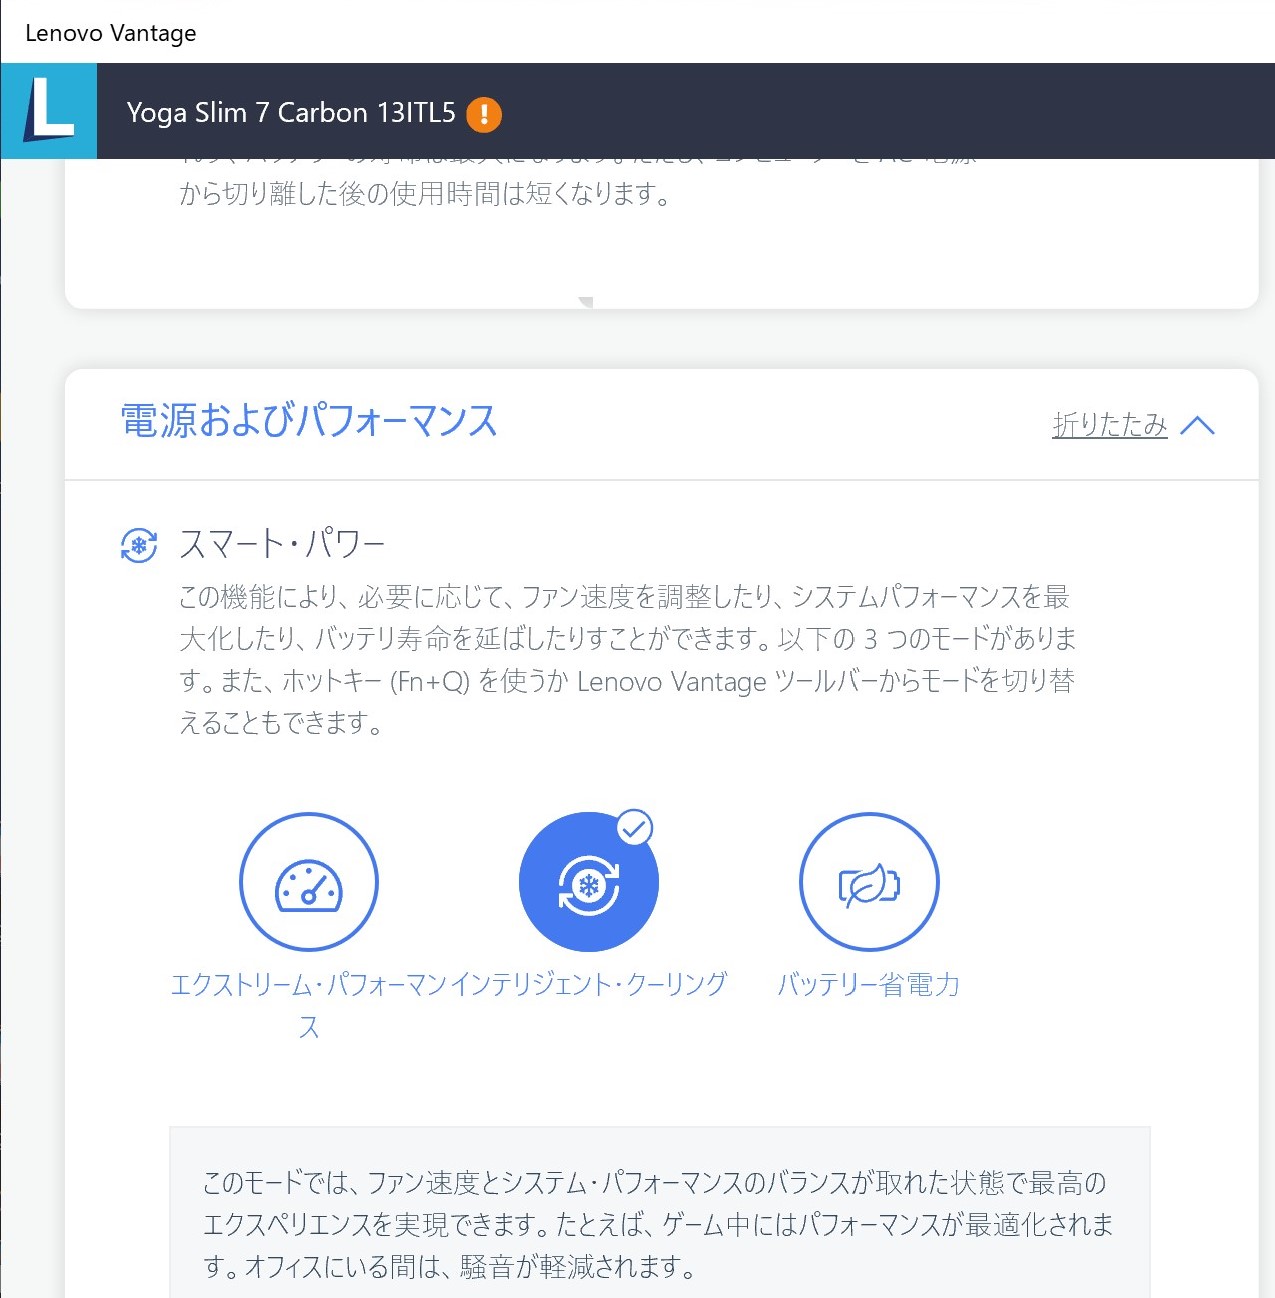Select Intelligent Cooling snowflake mode icon
1275x1298 pixels.
pyautogui.click(x=588, y=882)
